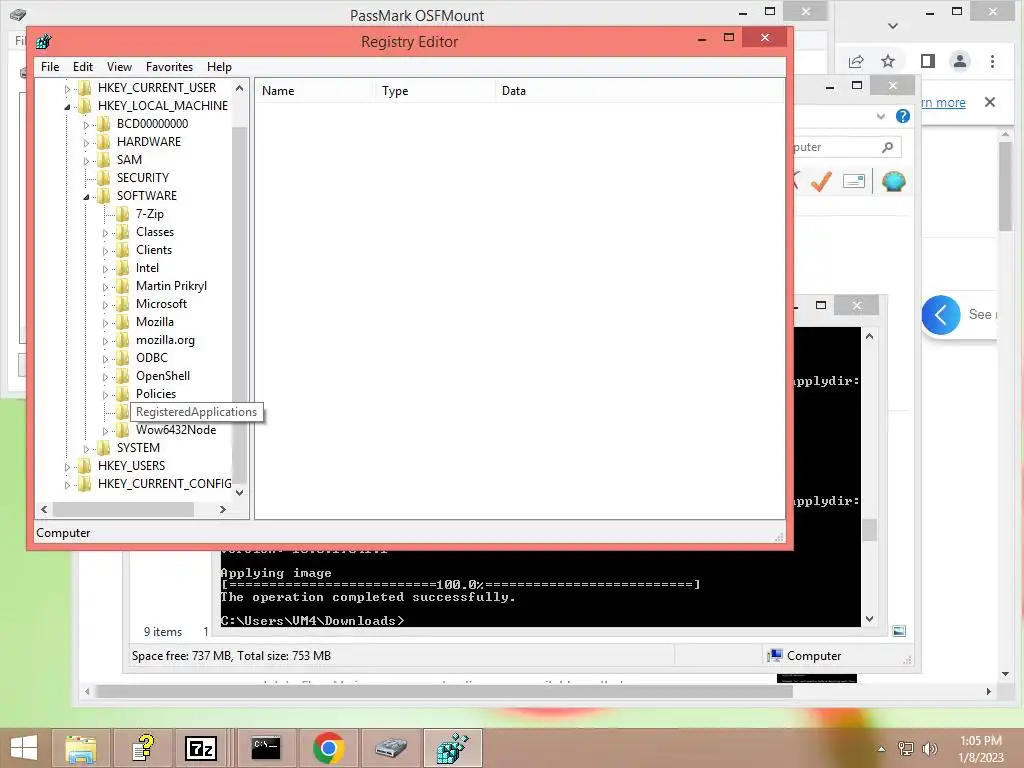Expand the Classes key
1024x768 pixels.
[x=105, y=232]
